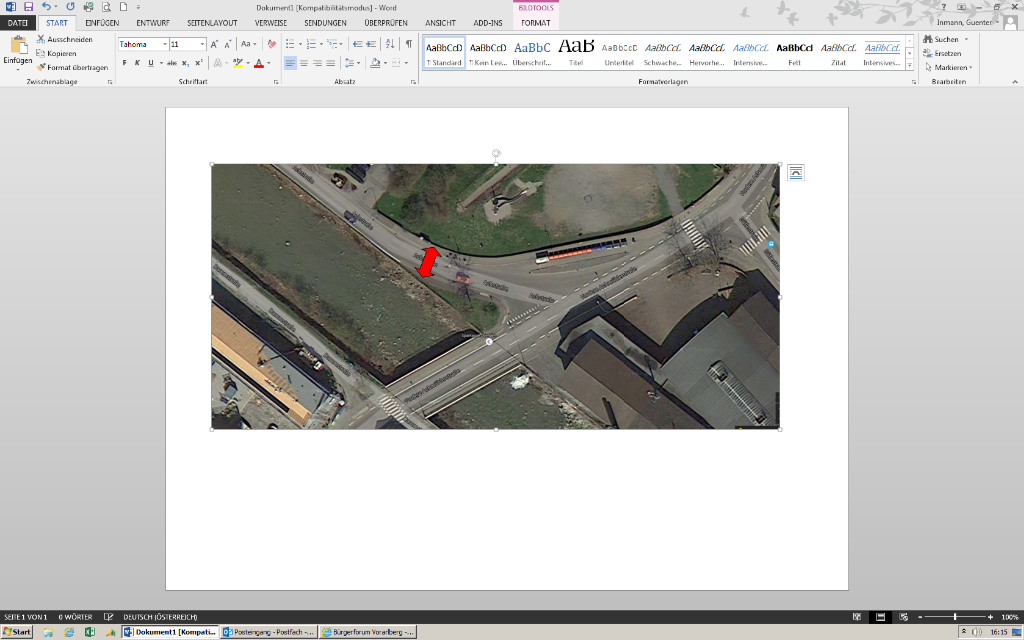Image resolution: width=1024 pixels, height=640 pixels.
Task: Open Word help question mark
Action: (944, 7)
